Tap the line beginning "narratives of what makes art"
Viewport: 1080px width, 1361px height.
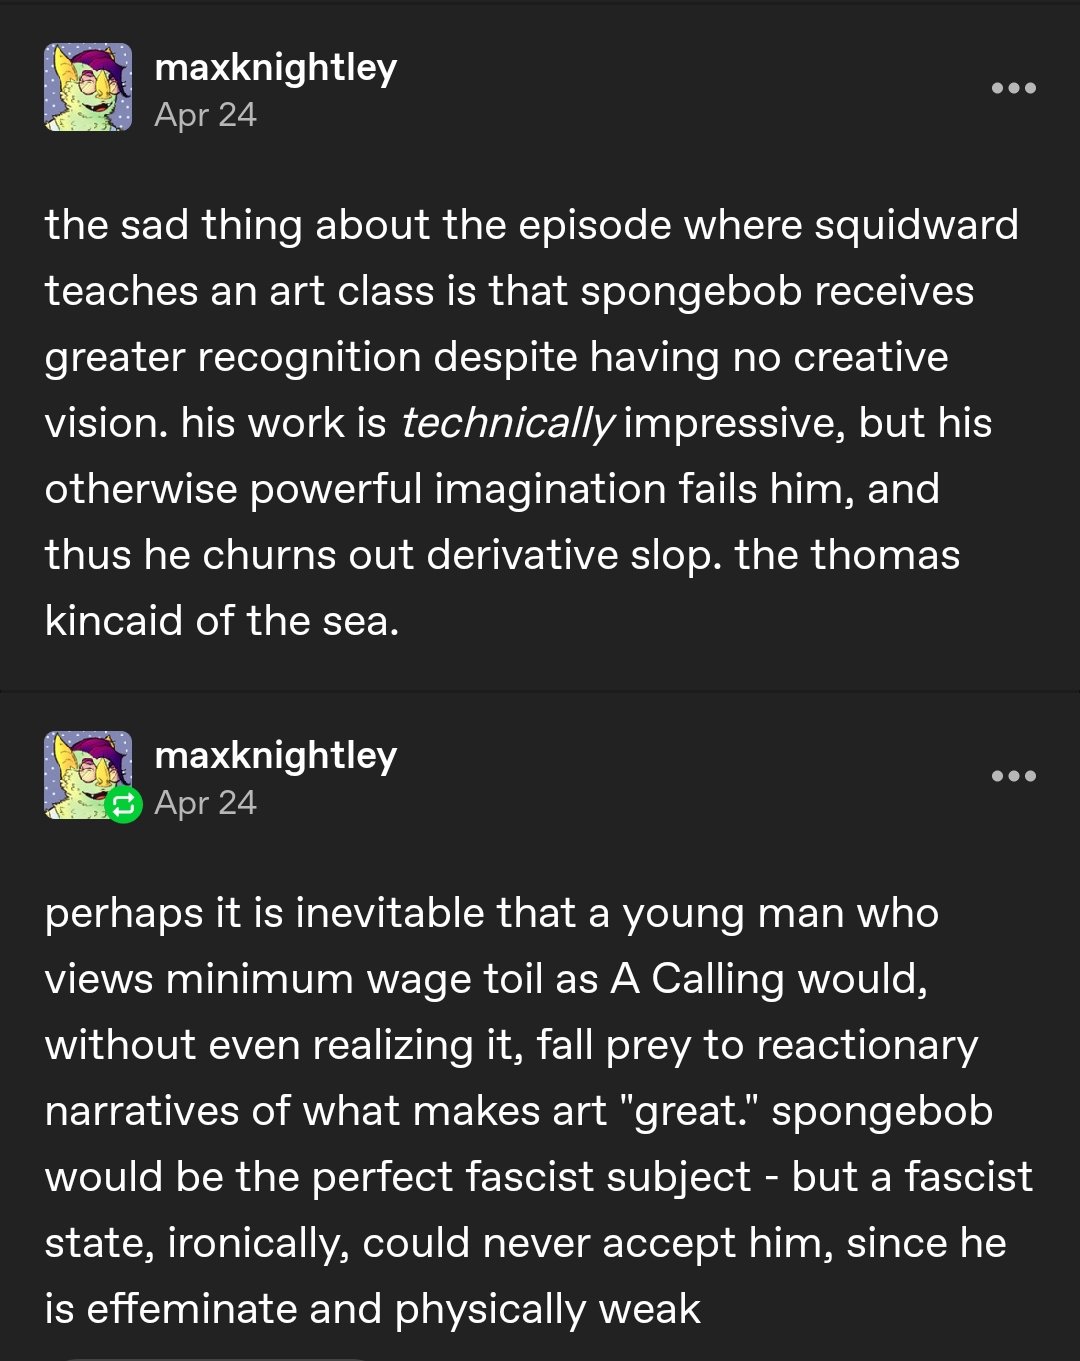[x=518, y=1112]
